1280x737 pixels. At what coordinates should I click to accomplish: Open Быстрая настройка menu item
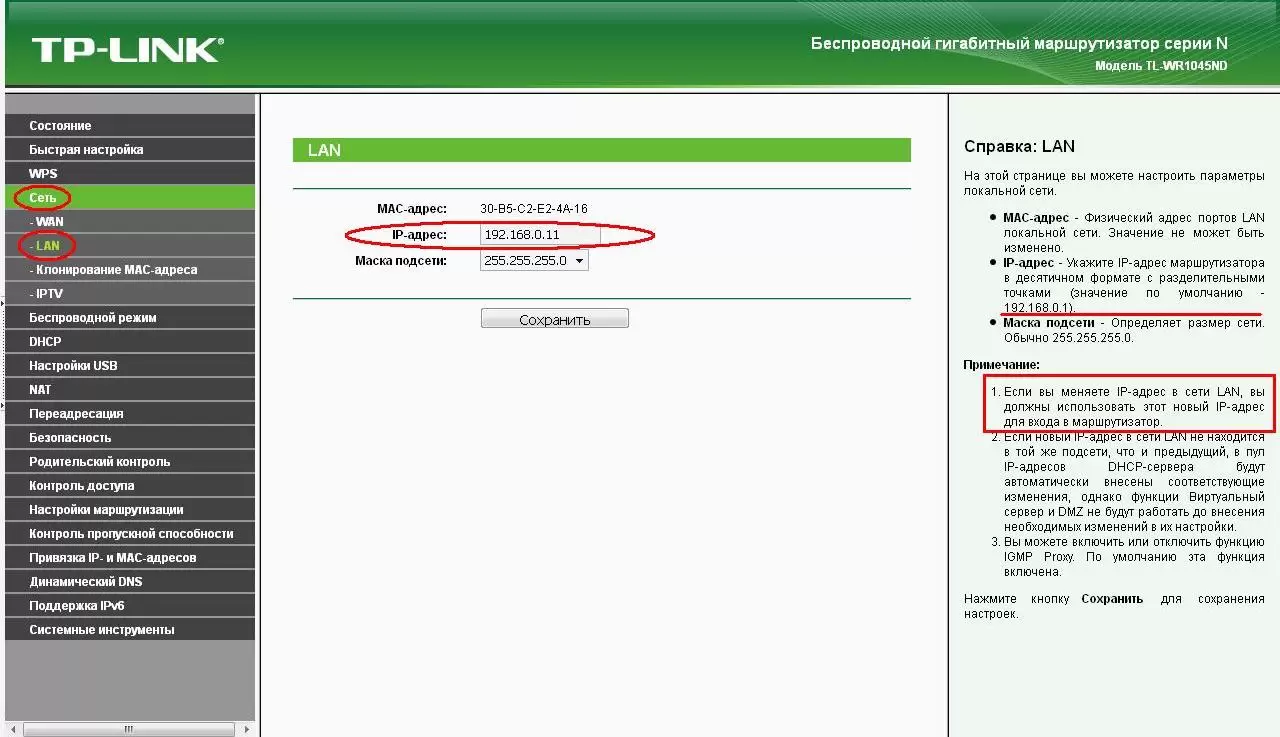(86, 150)
